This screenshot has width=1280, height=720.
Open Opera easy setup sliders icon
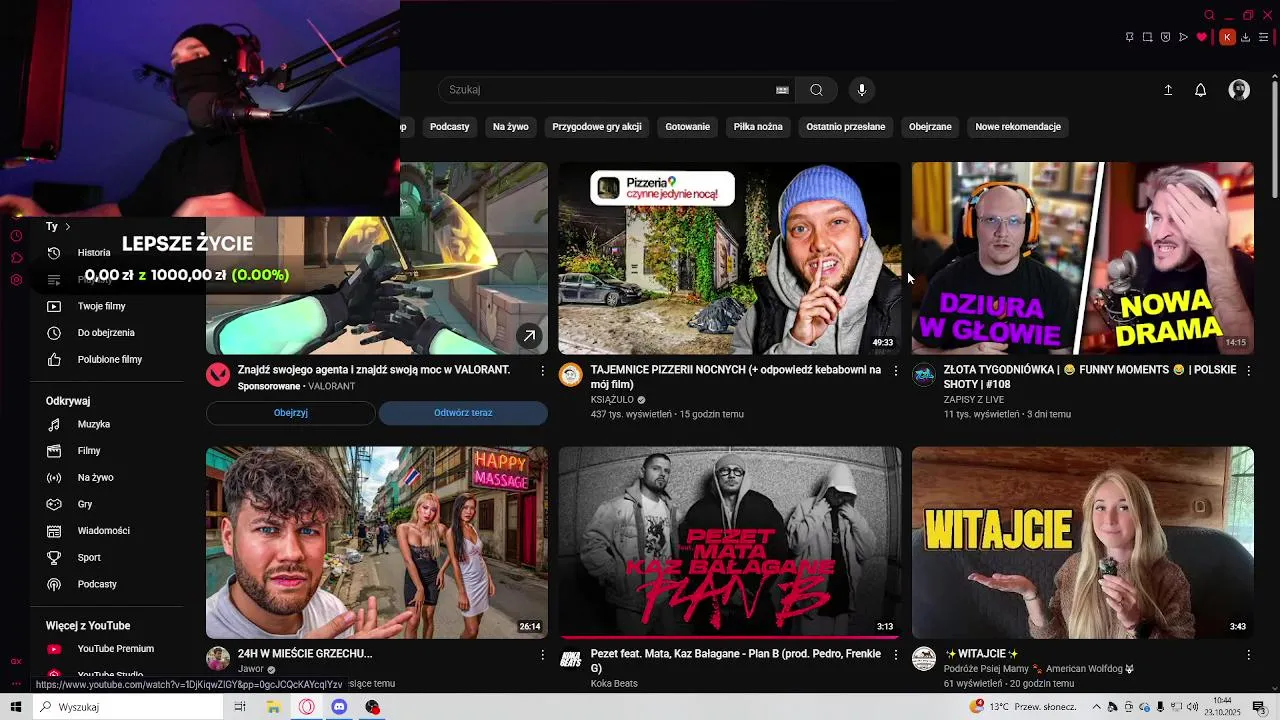pos(1263,37)
